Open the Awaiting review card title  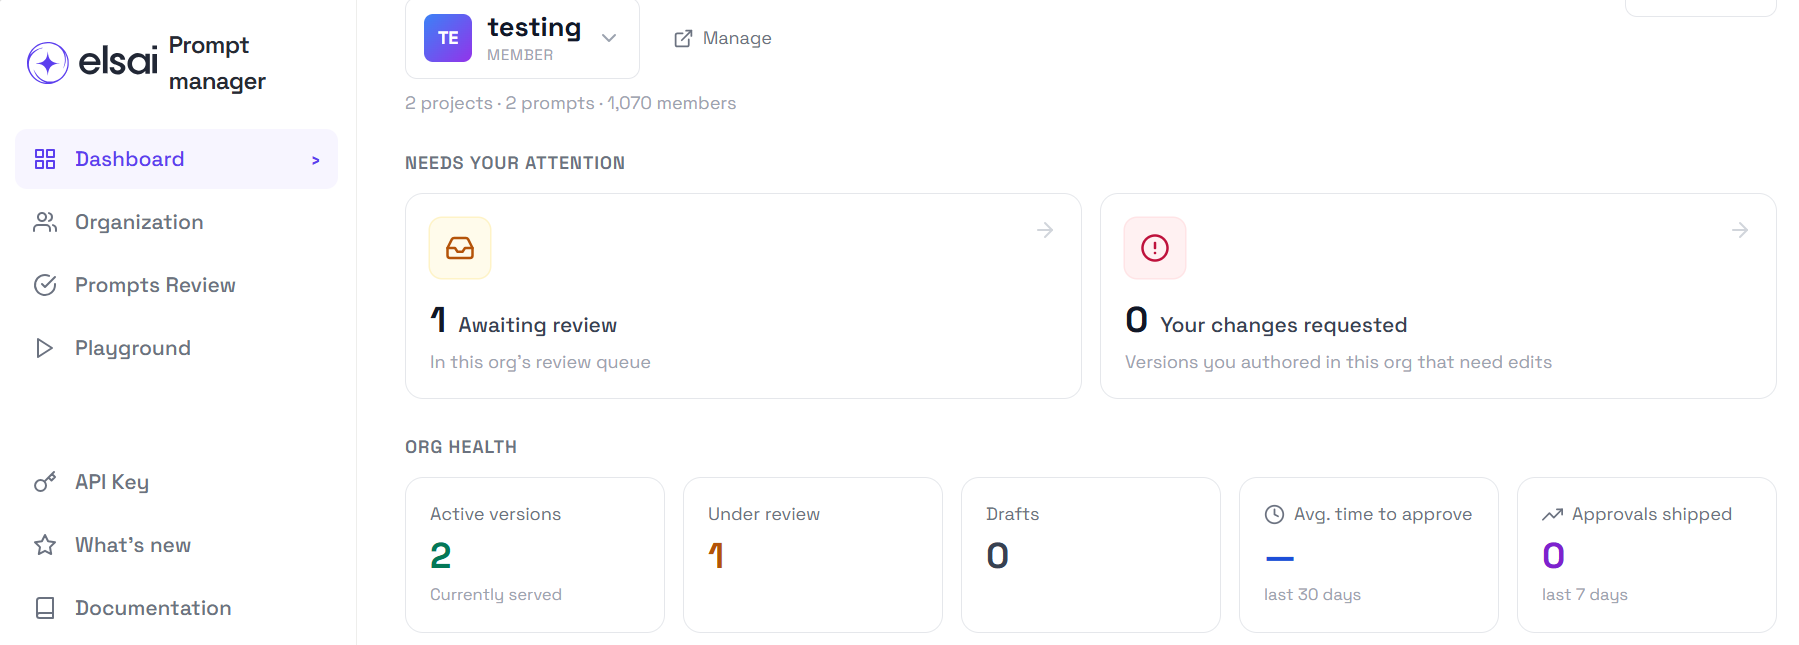[x=537, y=325]
